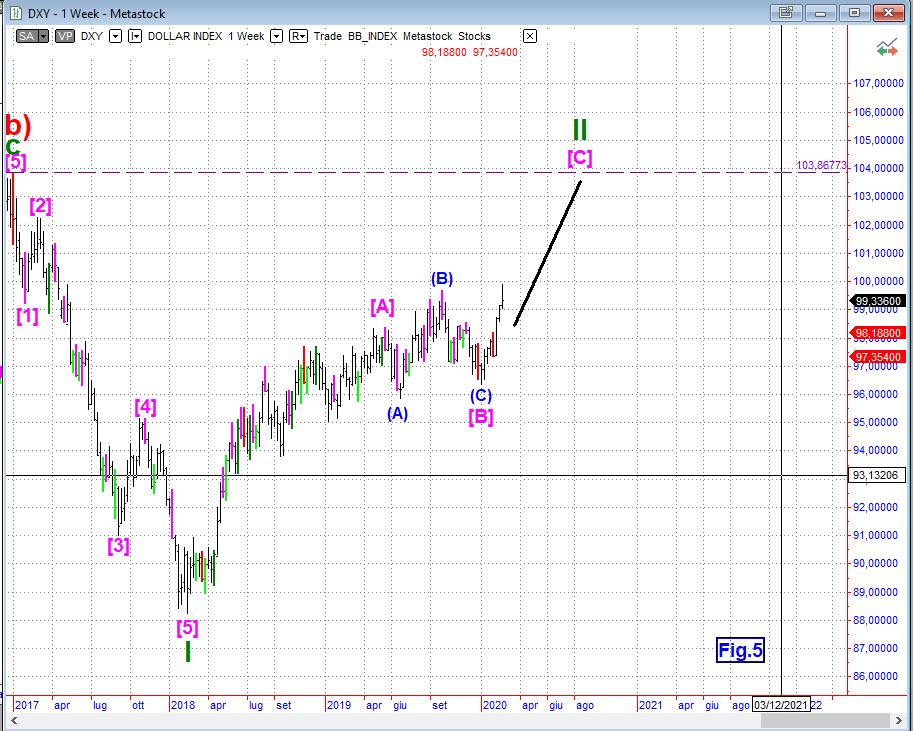Click the 103,86773 dashed line level label
The width and height of the screenshot is (913, 731).
(821, 165)
